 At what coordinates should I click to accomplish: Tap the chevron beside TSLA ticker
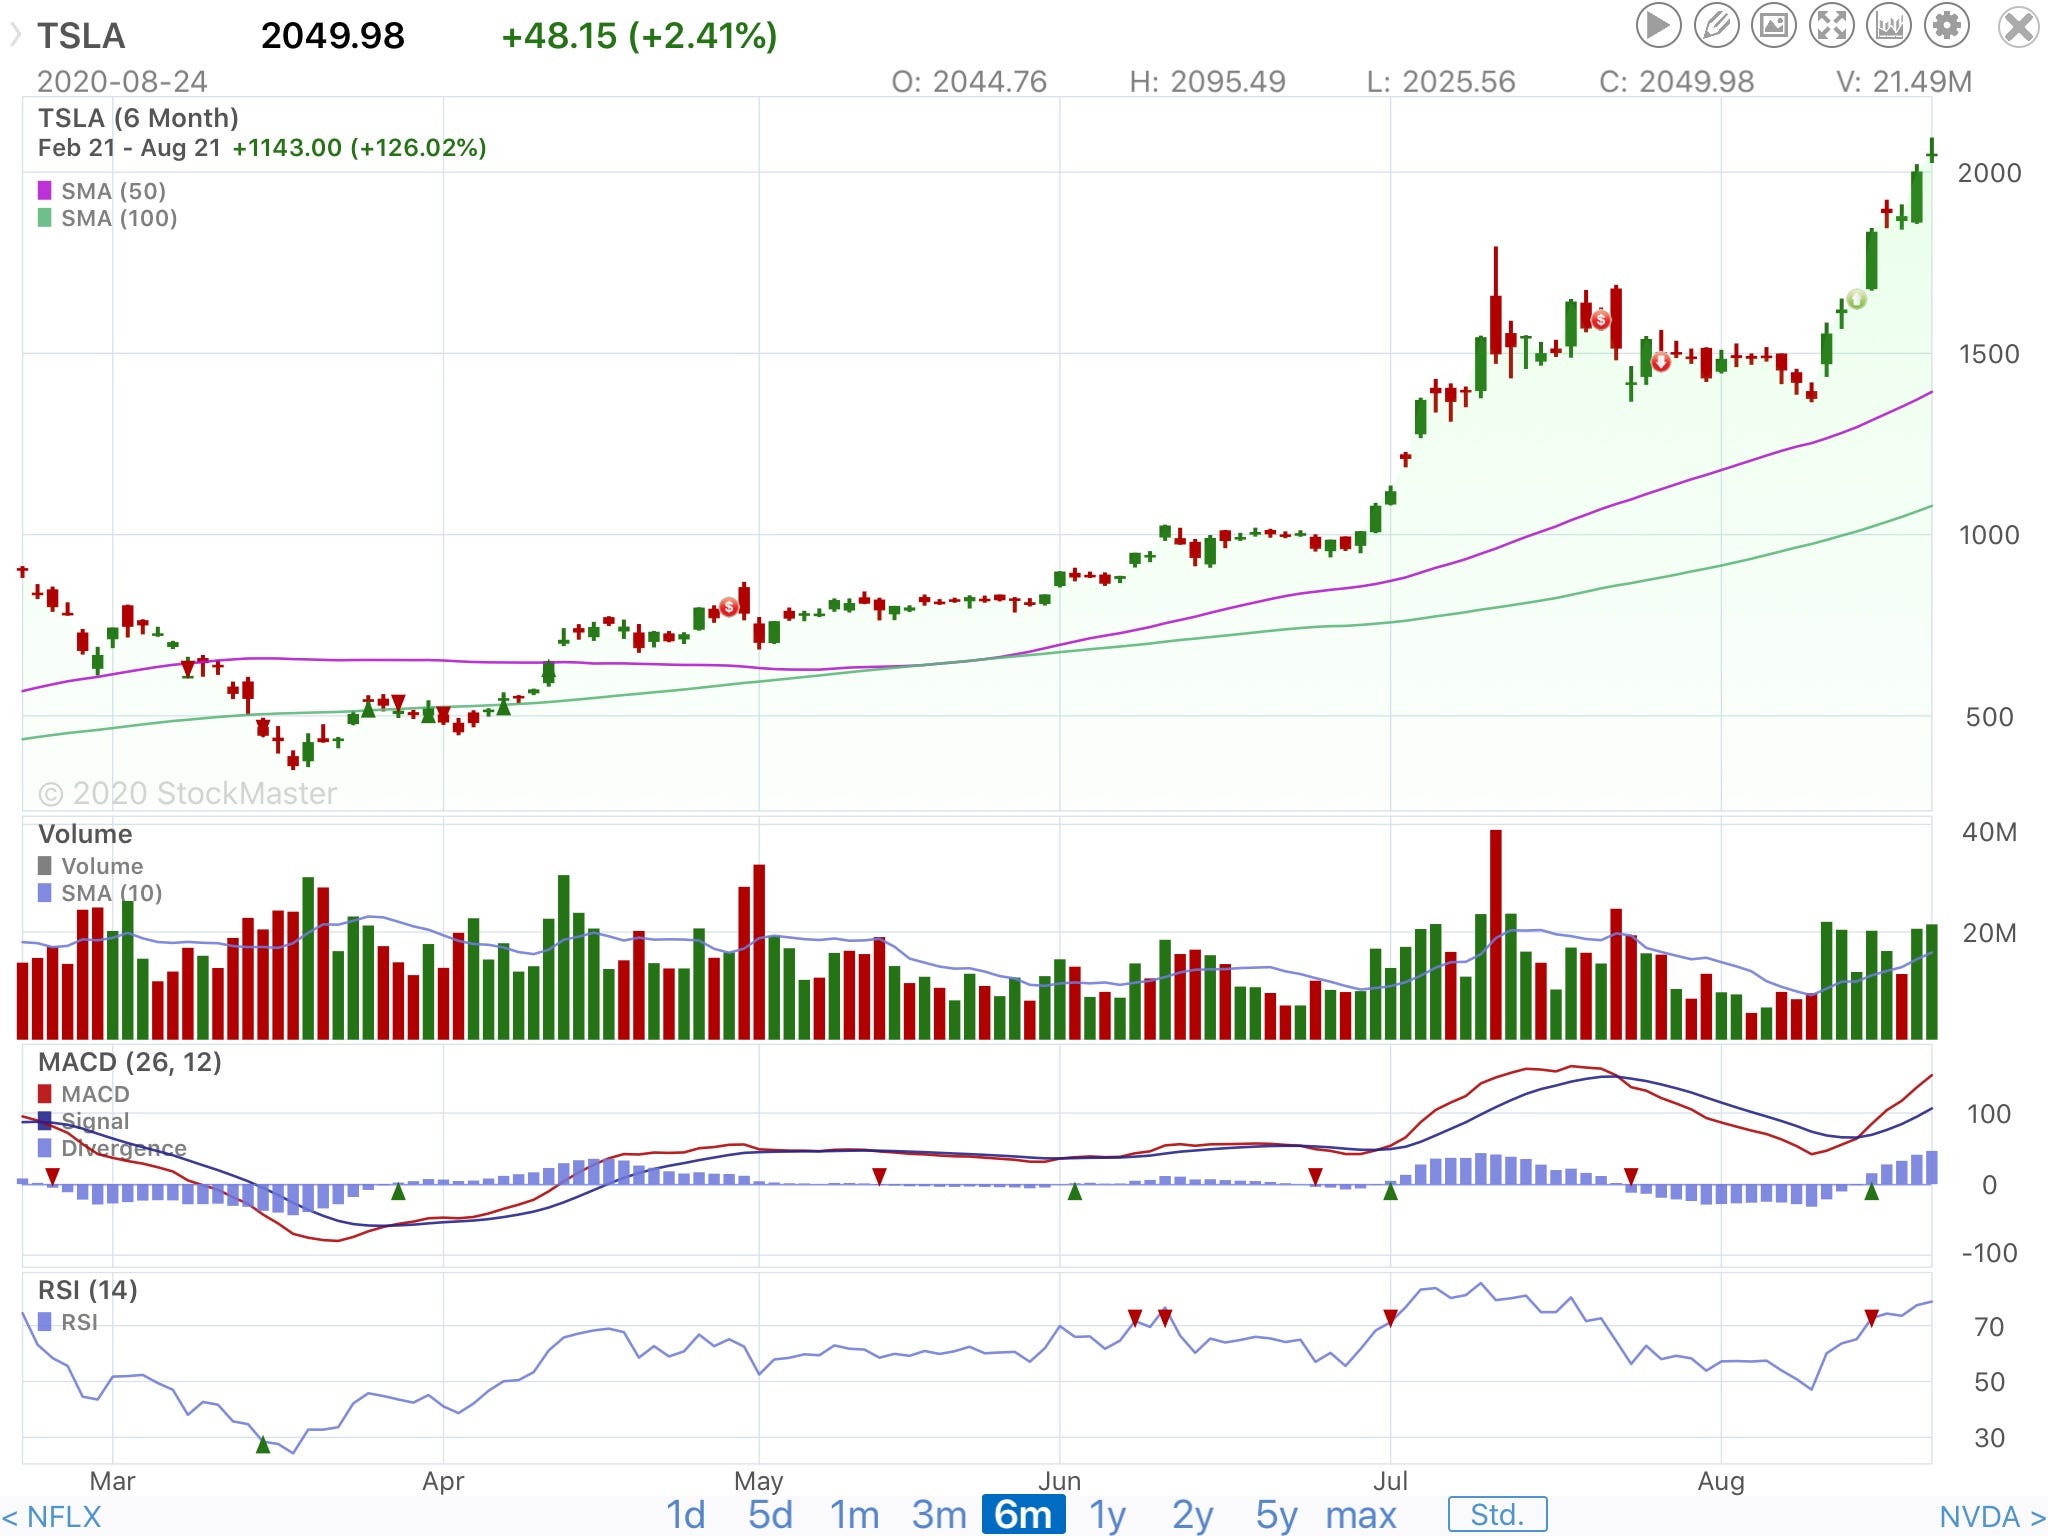click(15, 36)
